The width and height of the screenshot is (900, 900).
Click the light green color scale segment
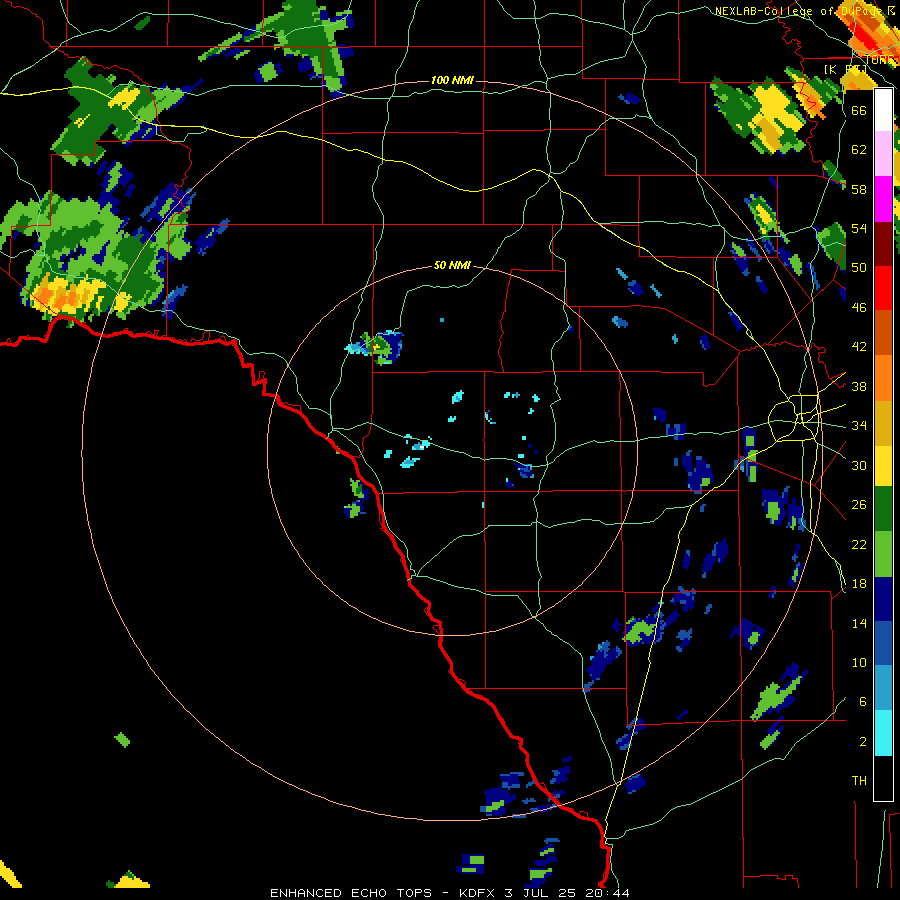(x=883, y=554)
